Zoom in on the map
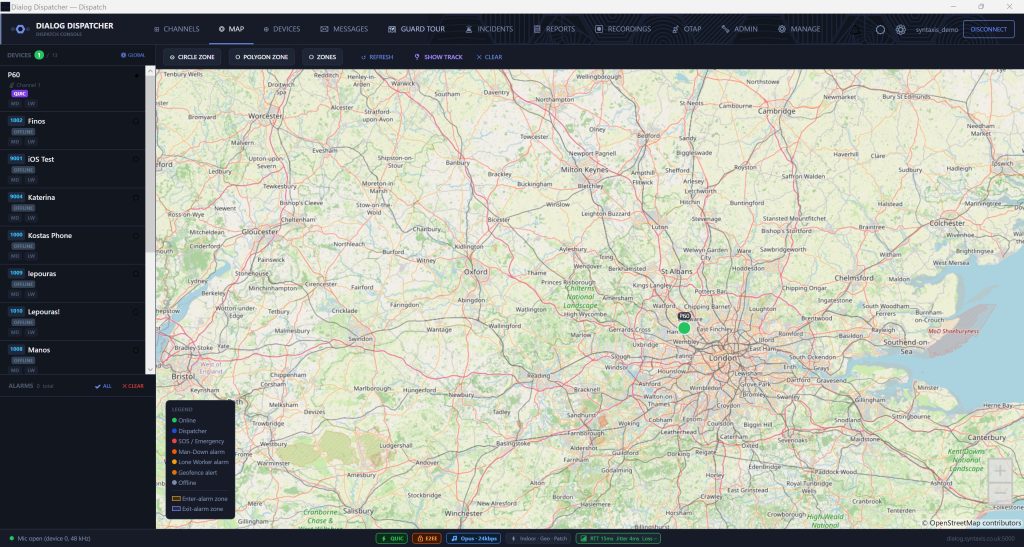Screen dimensions: 1024x547 tap(1000, 470)
